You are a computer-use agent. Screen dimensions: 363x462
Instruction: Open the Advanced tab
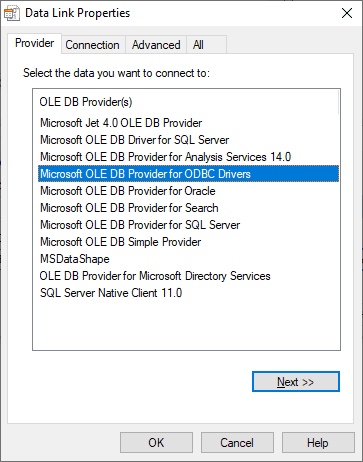pyautogui.click(x=156, y=45)
